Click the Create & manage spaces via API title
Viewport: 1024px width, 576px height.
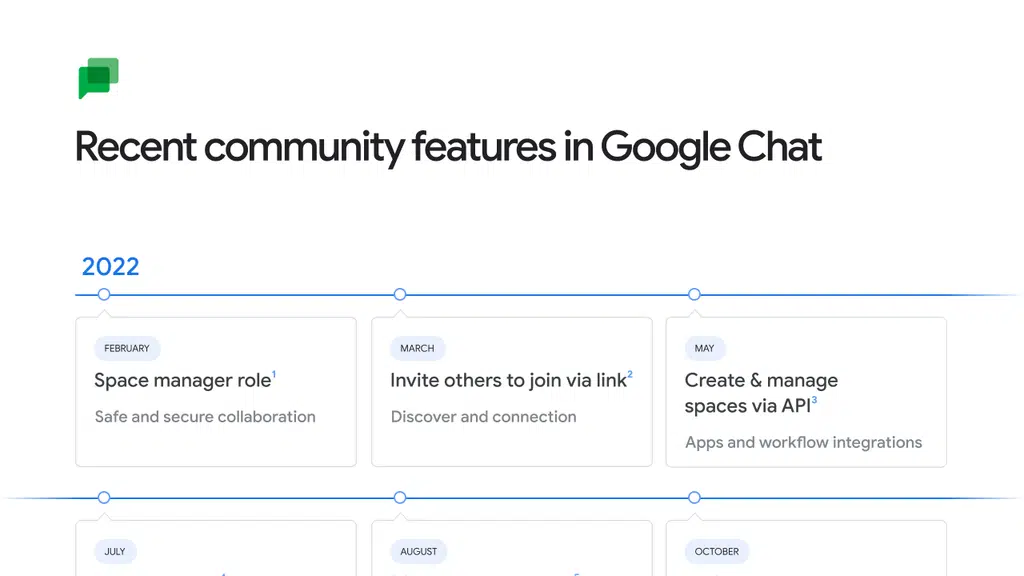[761, 393]
